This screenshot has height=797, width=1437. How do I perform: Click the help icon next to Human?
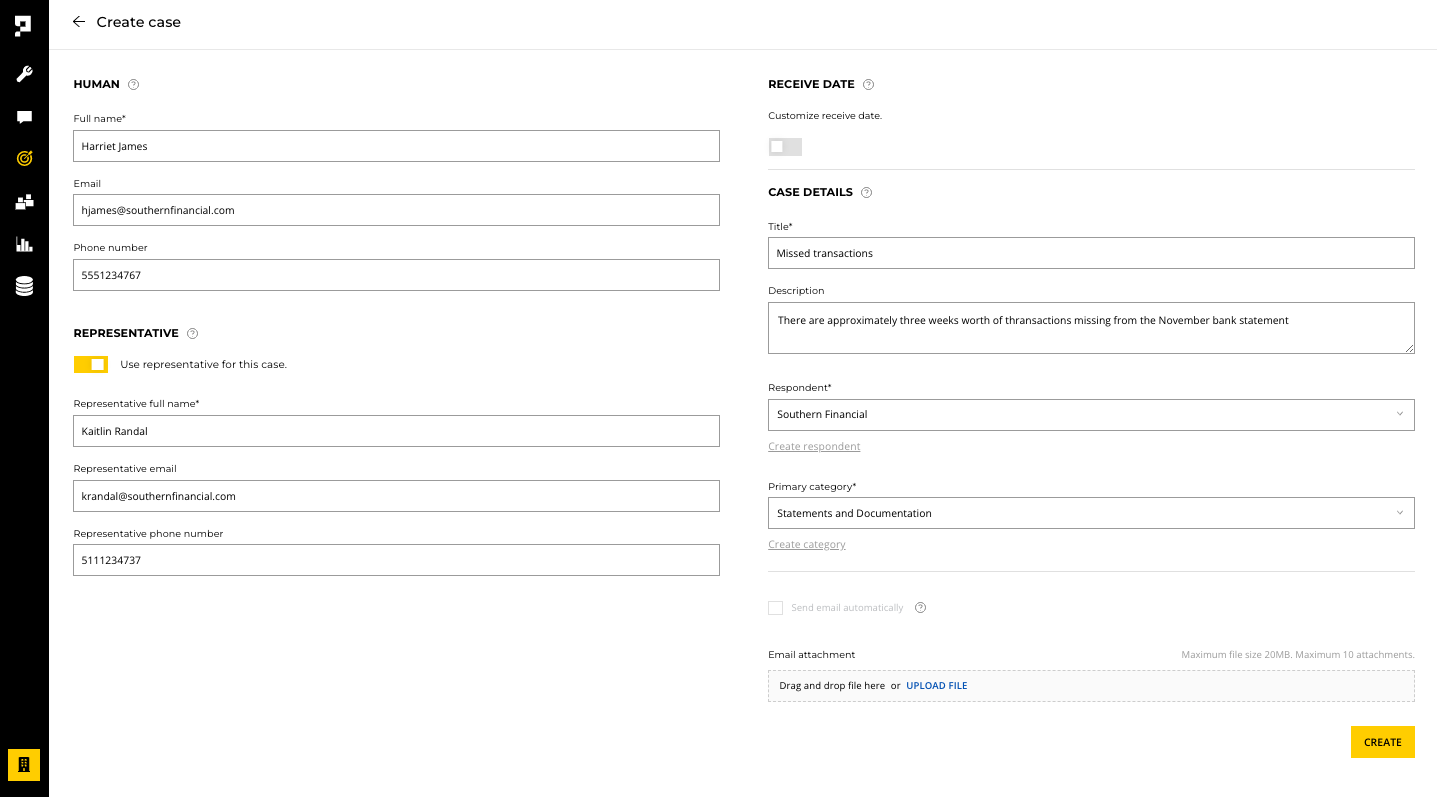click(x=134, y=85)
